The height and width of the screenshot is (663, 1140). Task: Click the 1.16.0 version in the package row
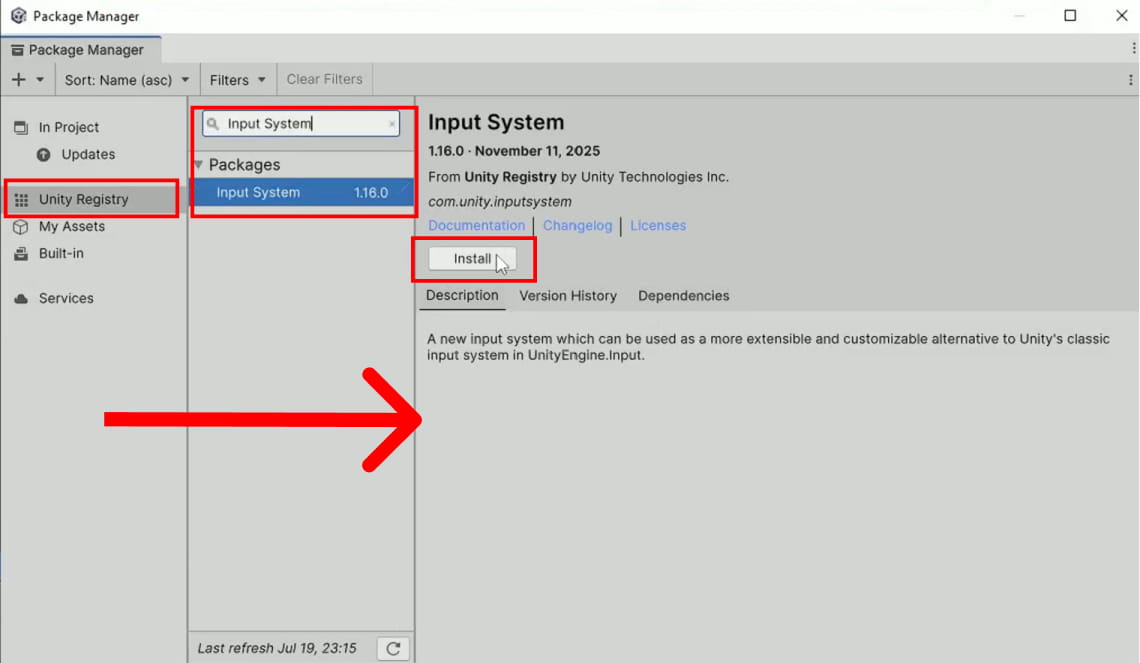[371, 193]
